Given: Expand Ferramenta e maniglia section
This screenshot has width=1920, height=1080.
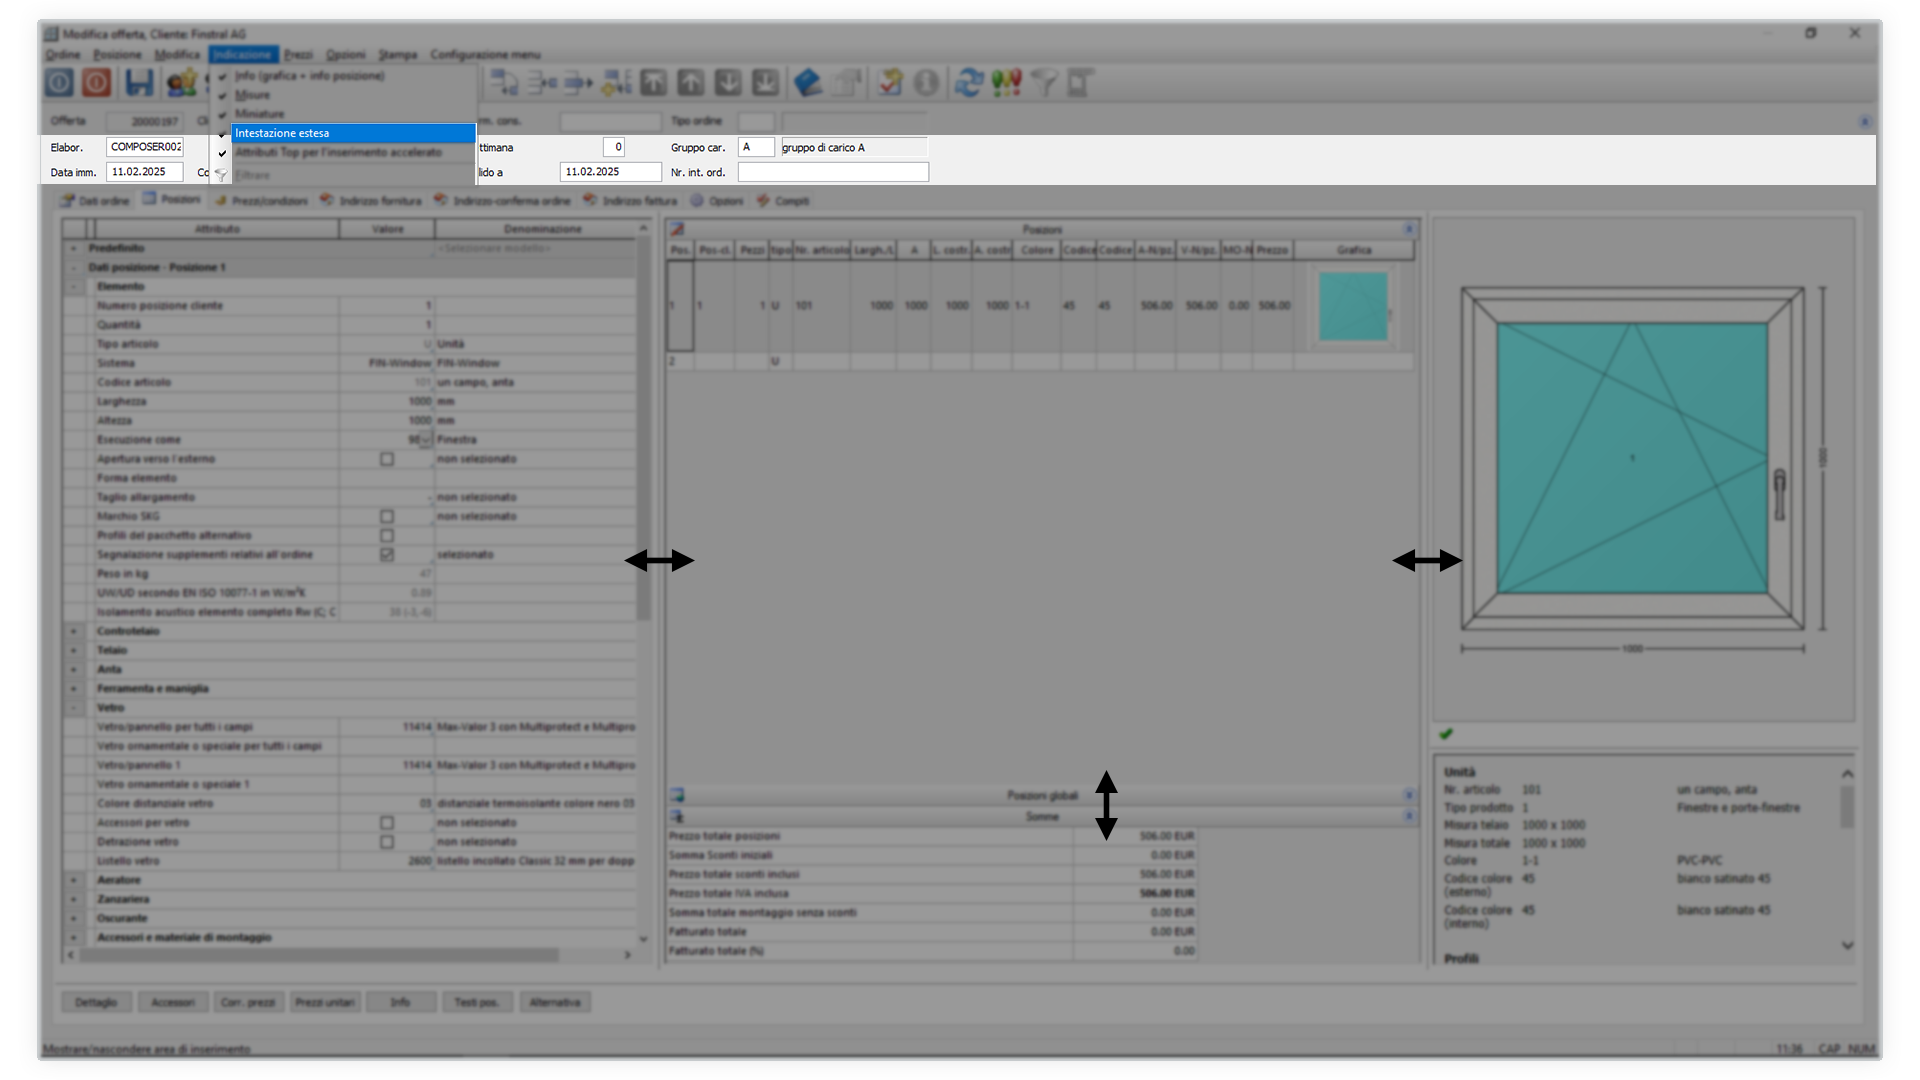Looking at the screenshot, I should 74,688.
